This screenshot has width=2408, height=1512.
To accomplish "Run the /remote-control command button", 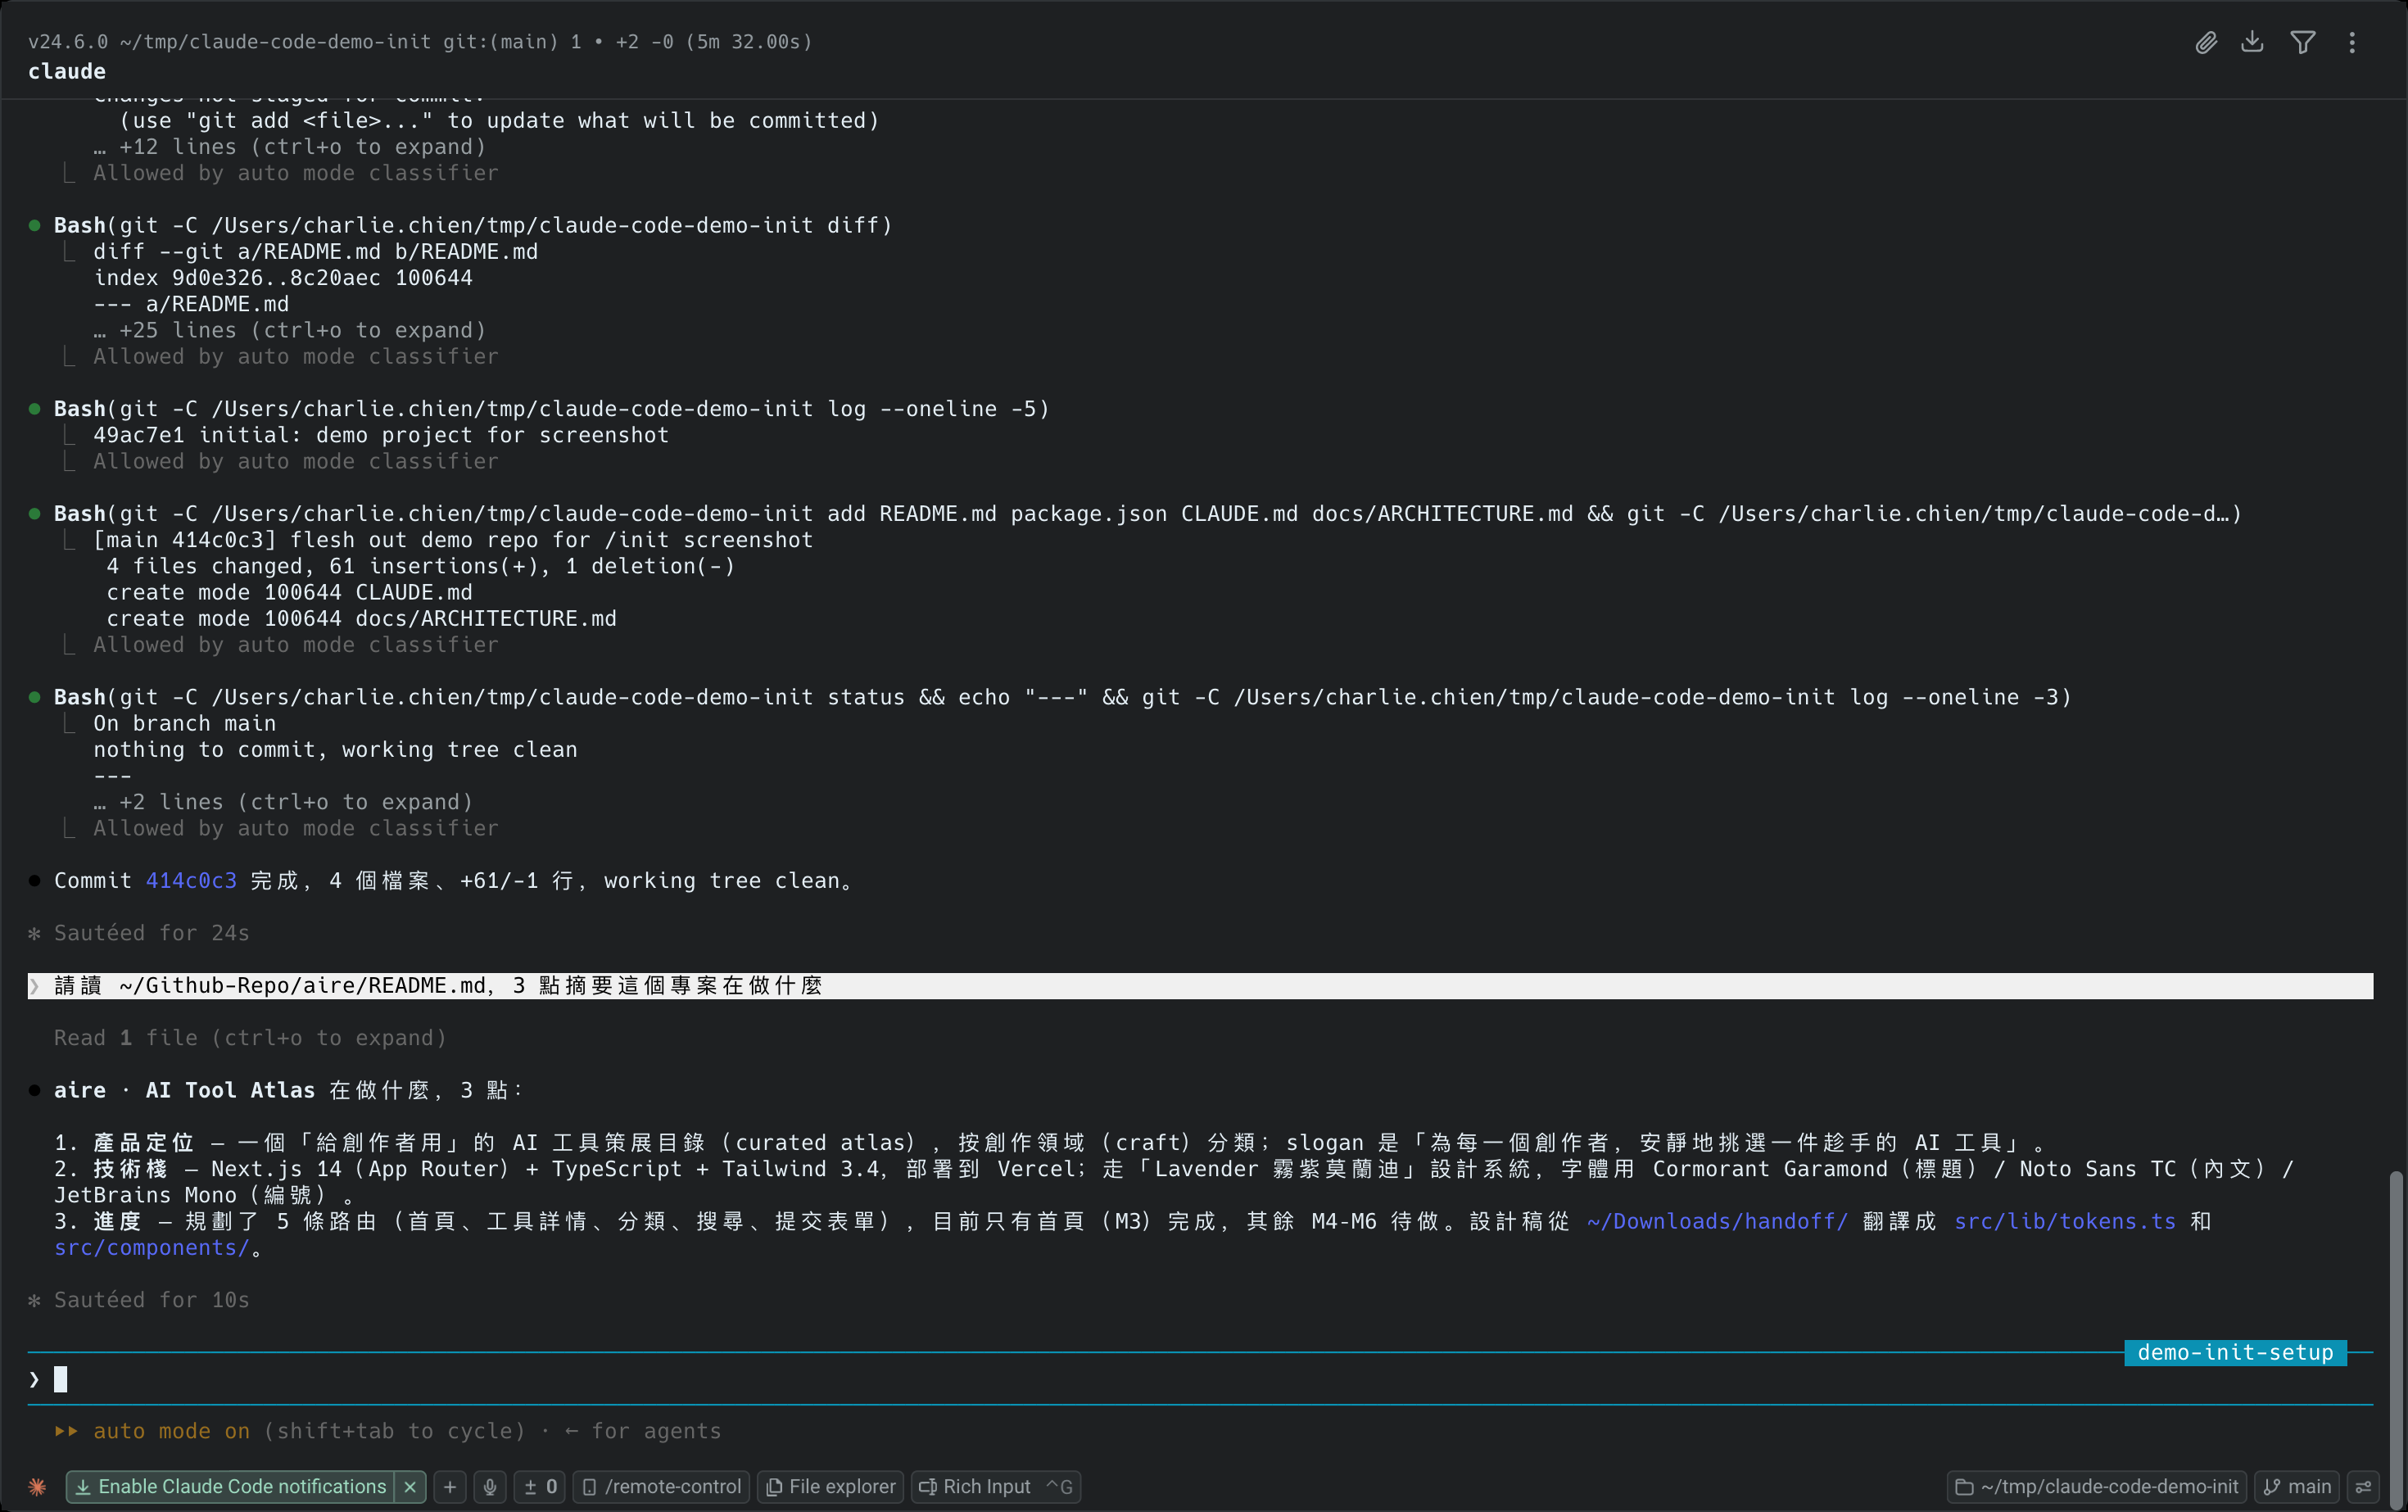I will (x=661, y=1487).
